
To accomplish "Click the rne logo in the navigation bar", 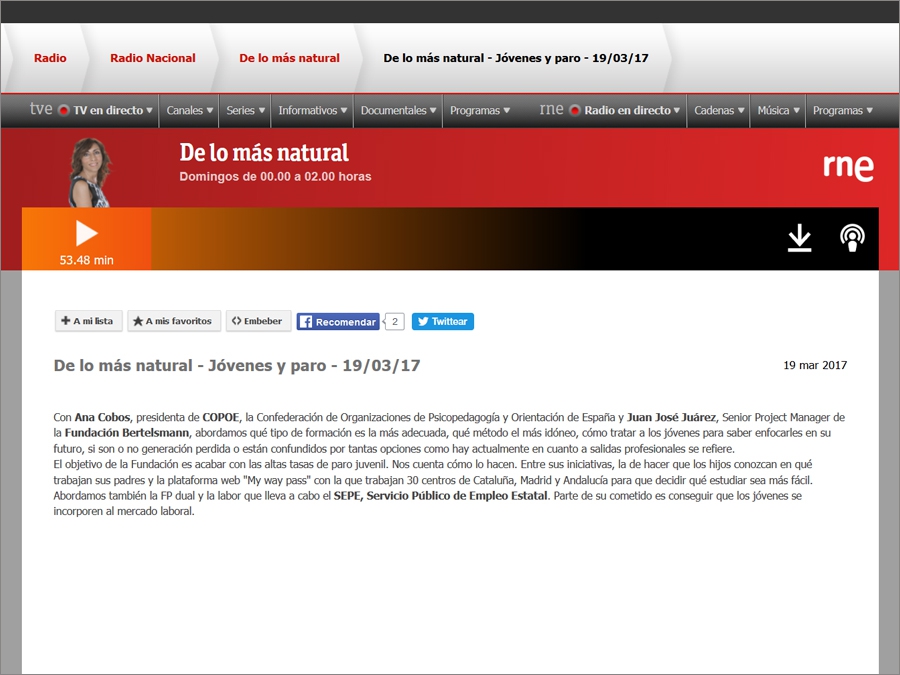I will (x=551, y=110).
